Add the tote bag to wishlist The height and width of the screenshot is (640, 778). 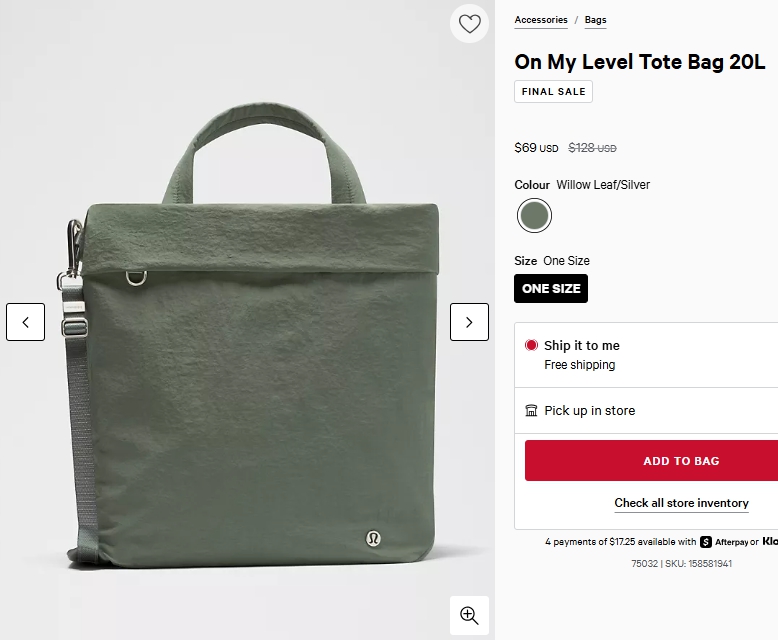pyautogui.click(x=469, y=24)
